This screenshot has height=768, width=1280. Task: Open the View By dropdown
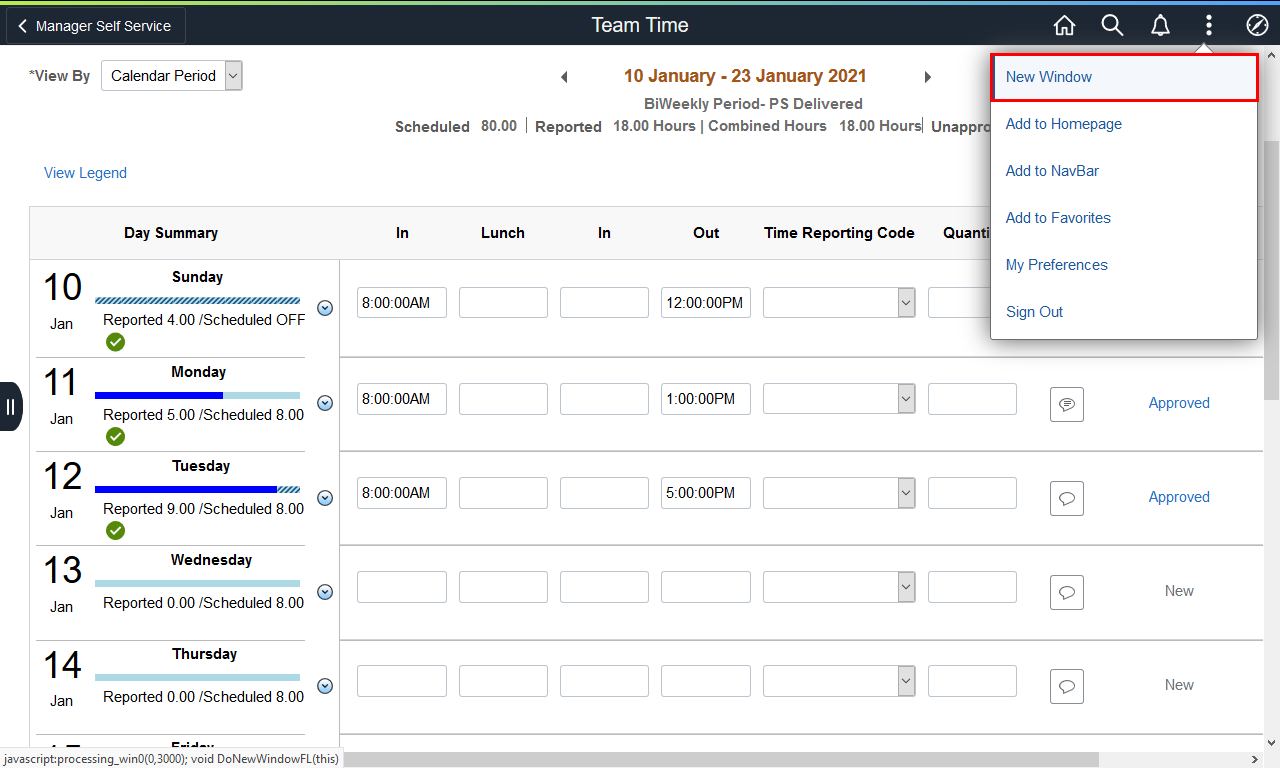[x=172, y=76]
